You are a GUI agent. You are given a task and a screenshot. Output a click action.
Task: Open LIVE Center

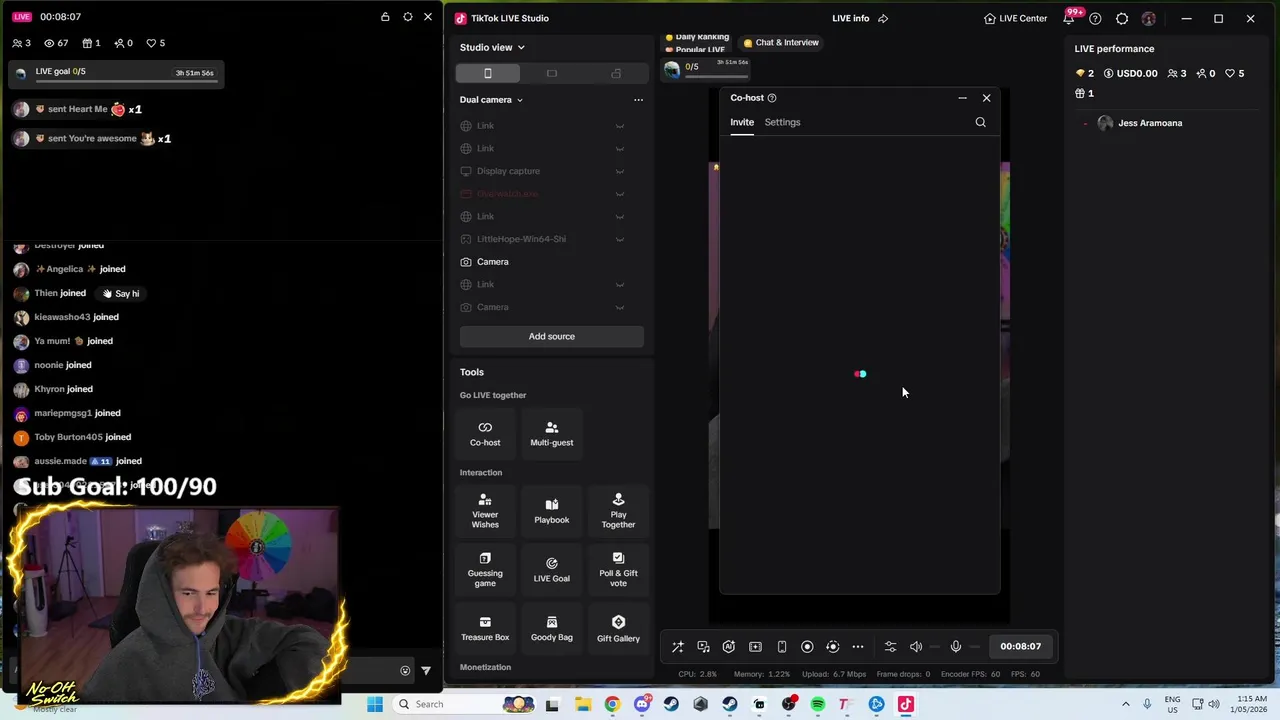click(1015, 18)
